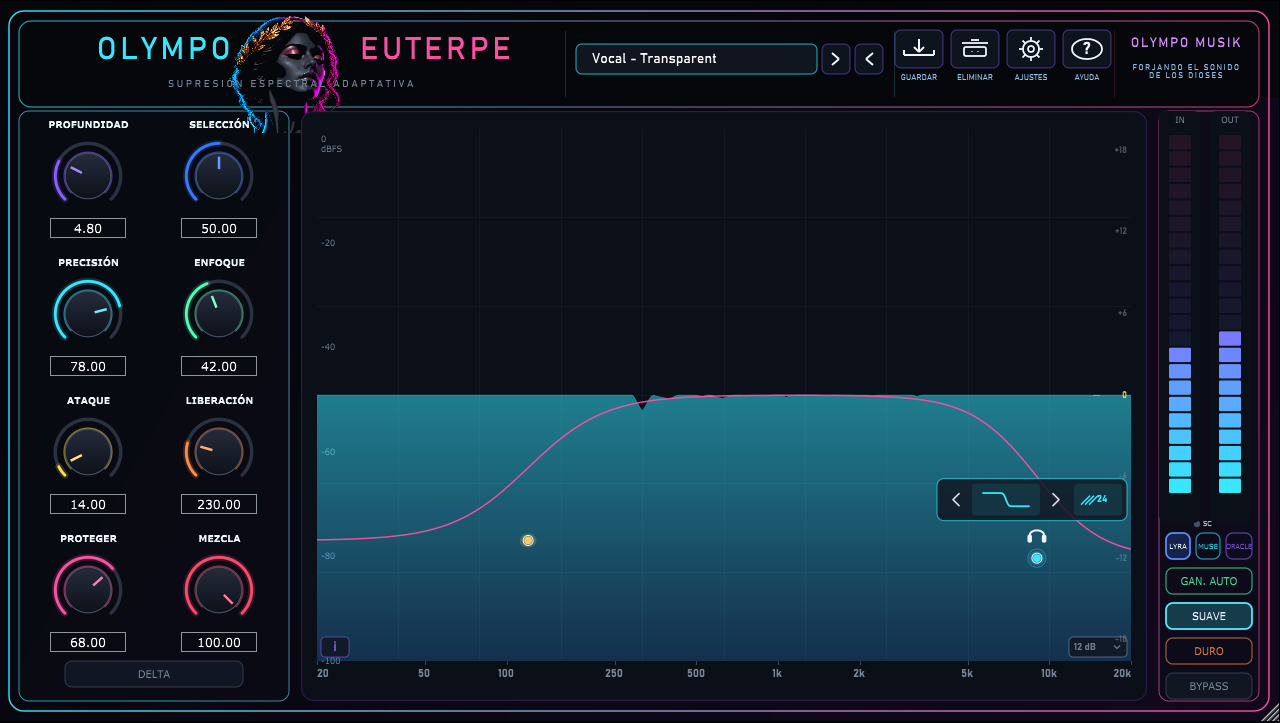
Task: Select SUAVE mode
Action: click(x=1209, y=616)
